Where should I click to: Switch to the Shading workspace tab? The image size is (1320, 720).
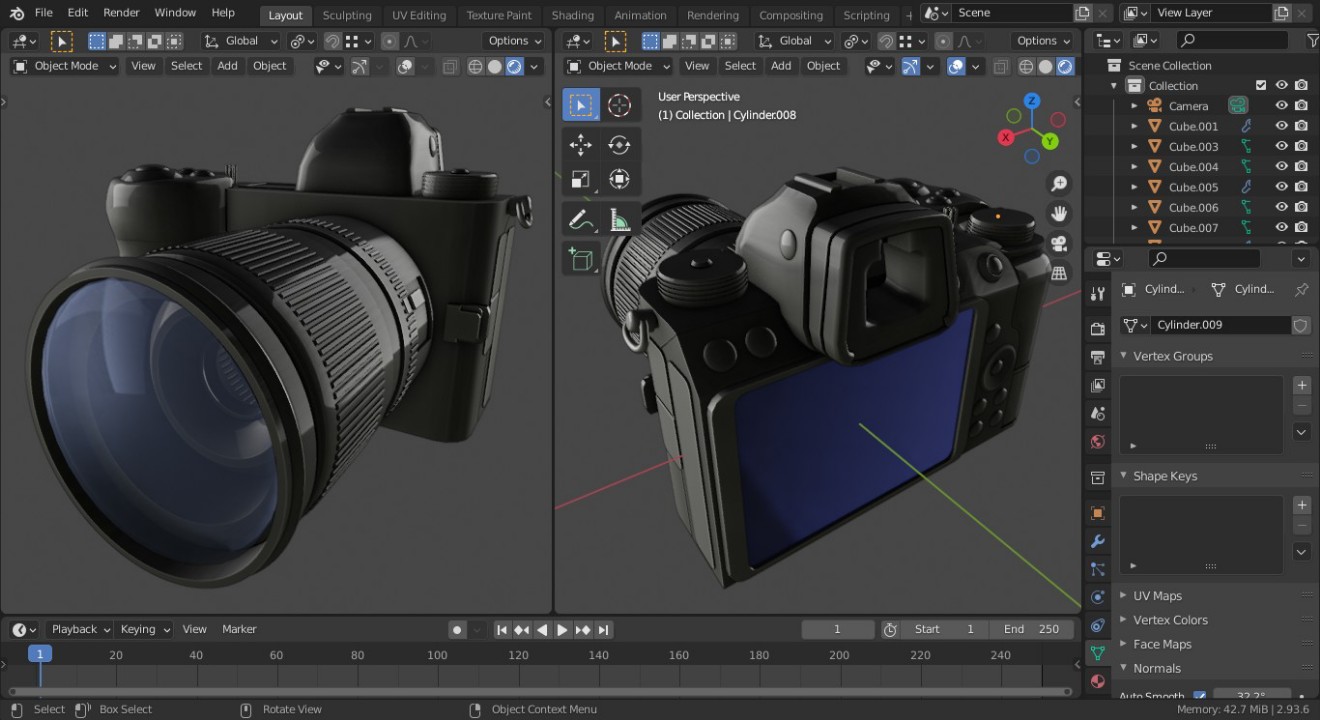click(572, 15)
